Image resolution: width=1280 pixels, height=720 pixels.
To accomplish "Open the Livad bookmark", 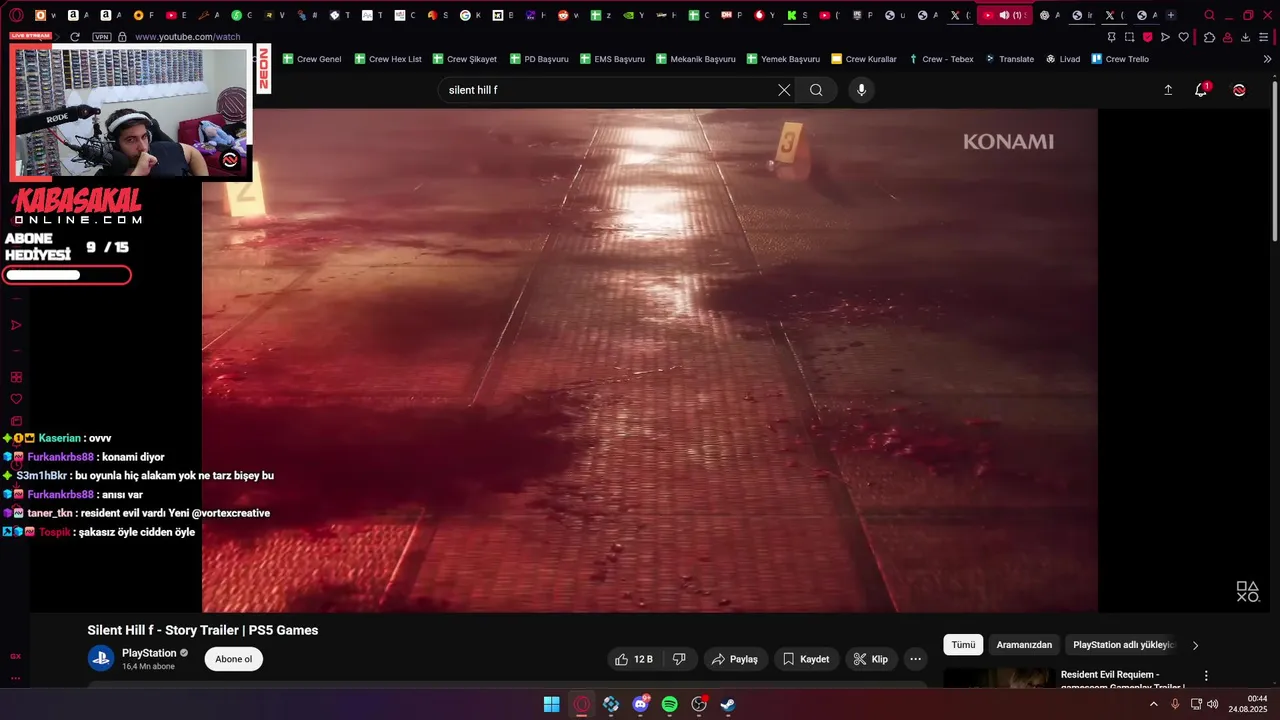I will (x=1063, y=59).
